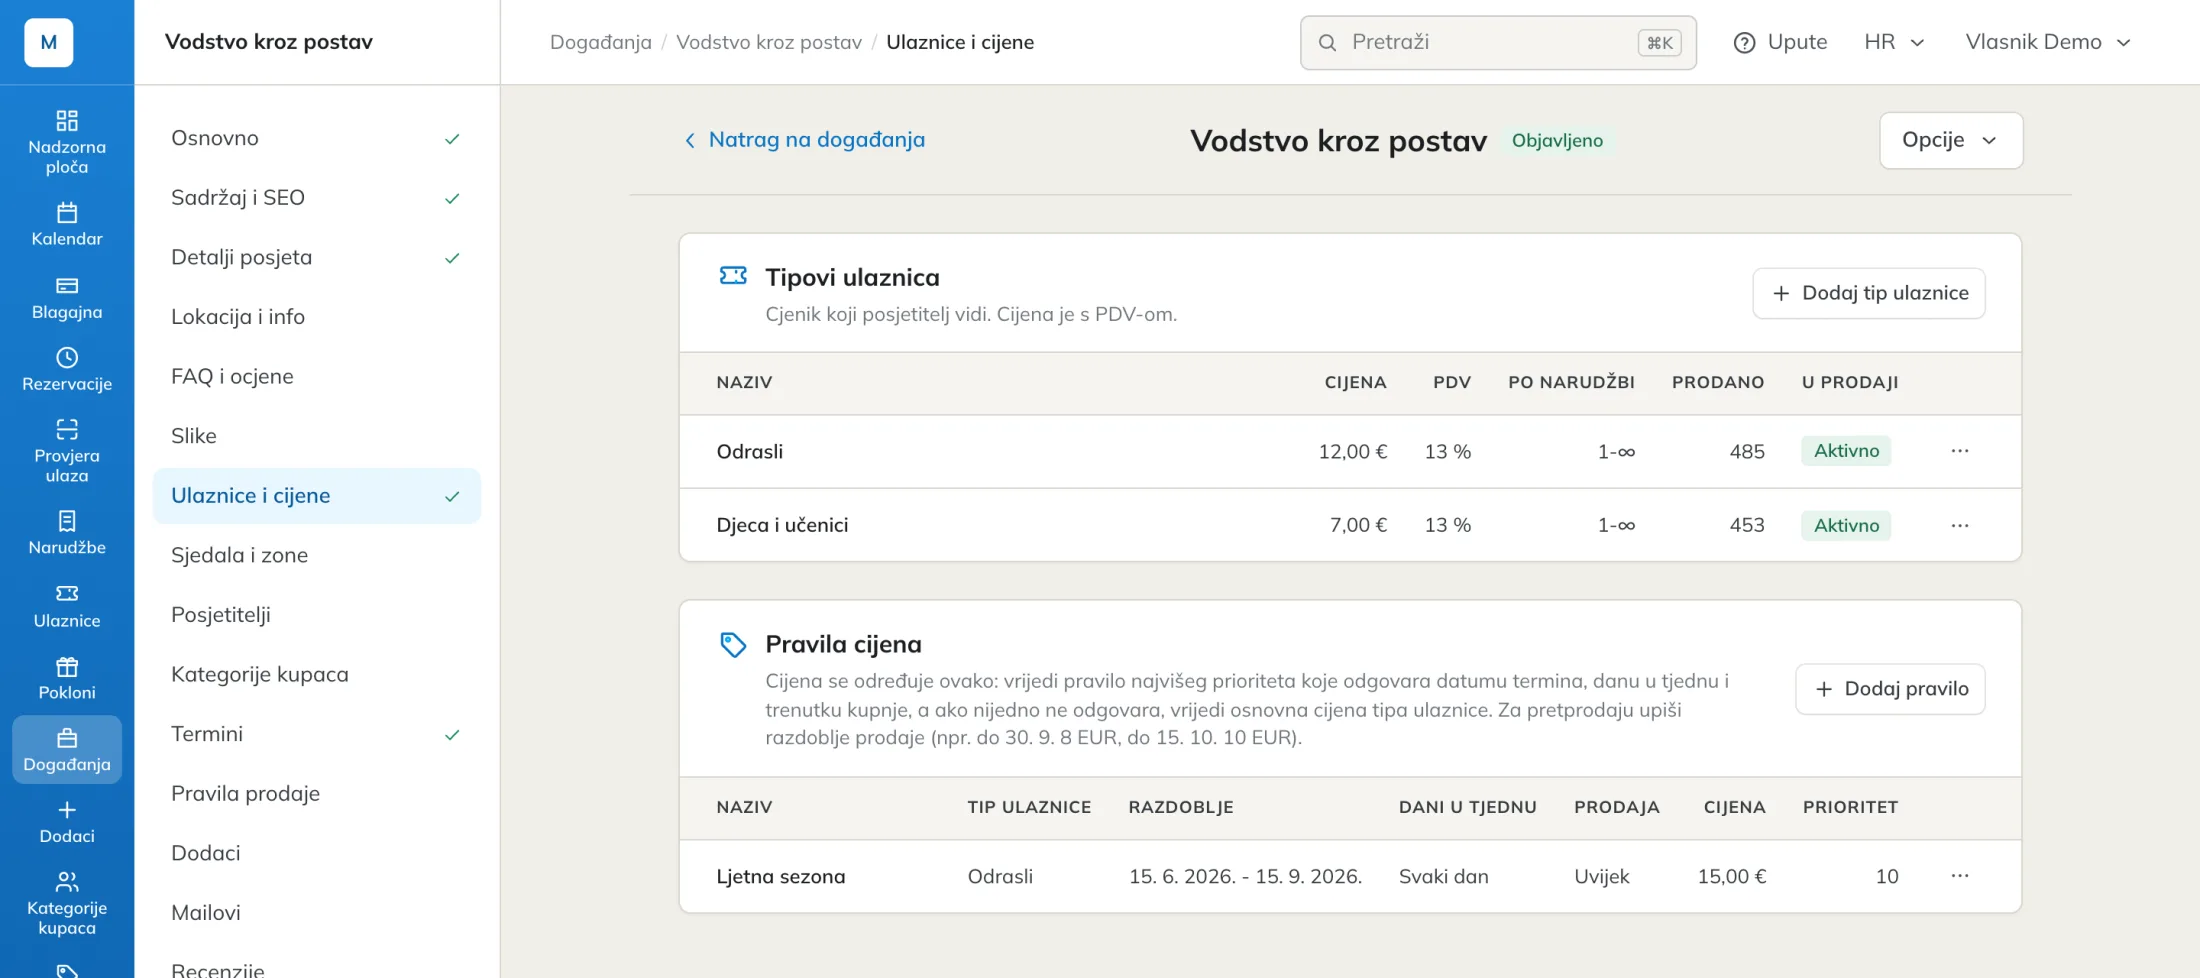The width and height of the screenshot is (2200, 978).
Task: Select Provjera ulaza scan icon
Action: [67, 430]
